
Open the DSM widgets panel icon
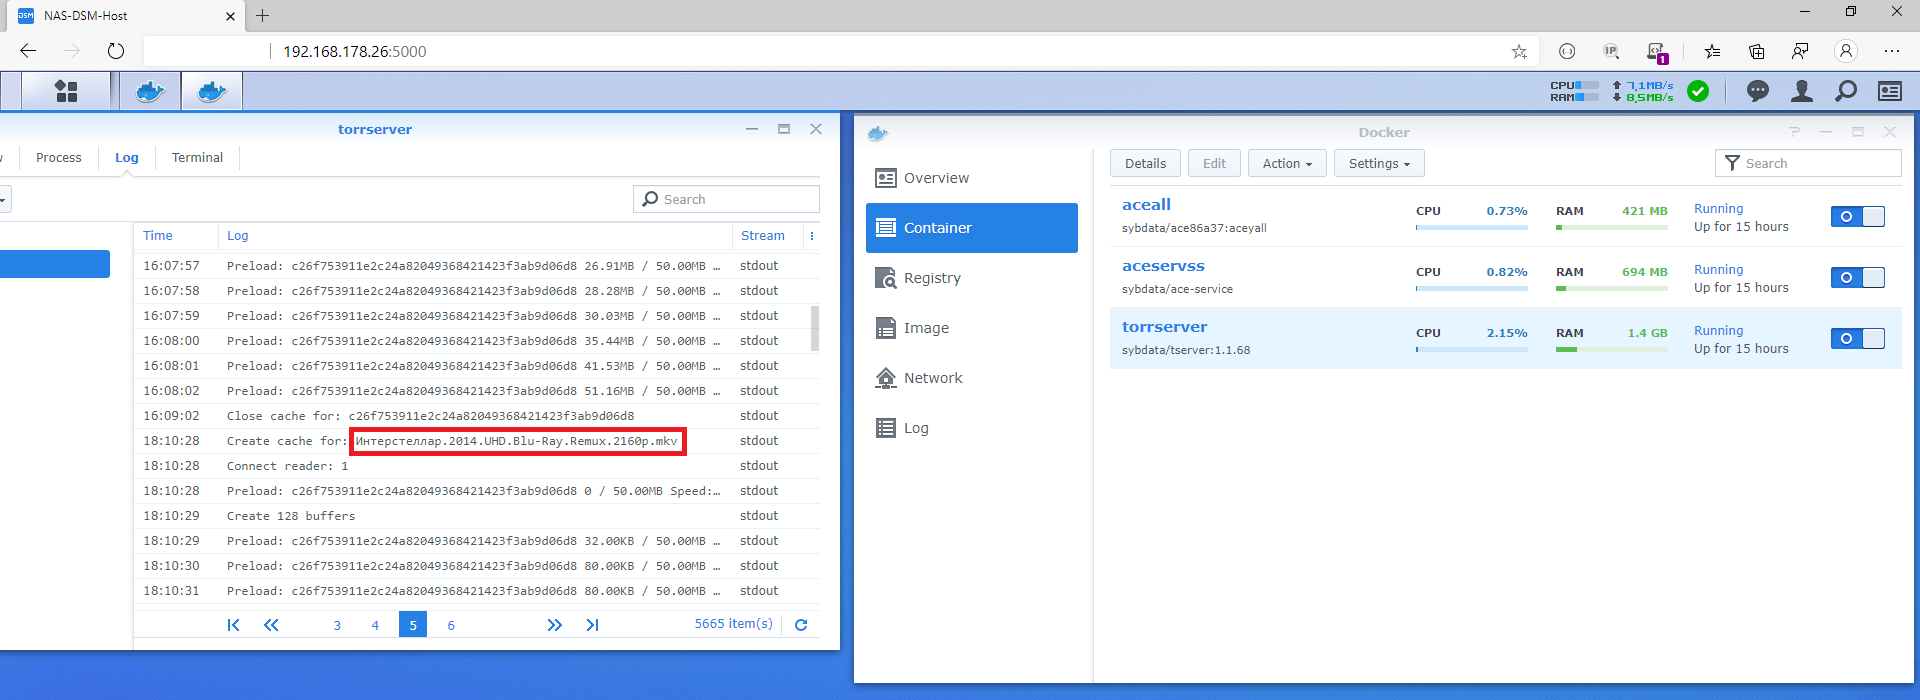pyautogui.click(x=1890, y=91)
